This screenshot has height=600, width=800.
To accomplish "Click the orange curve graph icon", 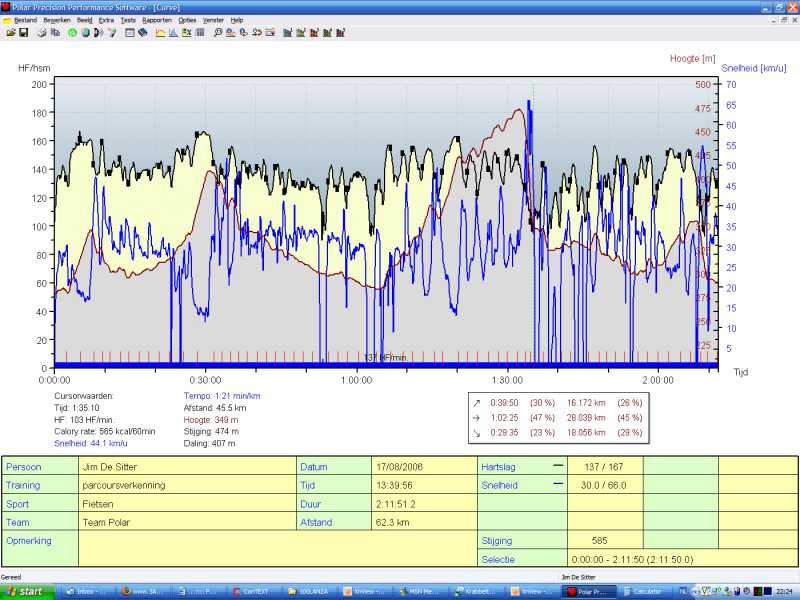I will coord(160,33).
